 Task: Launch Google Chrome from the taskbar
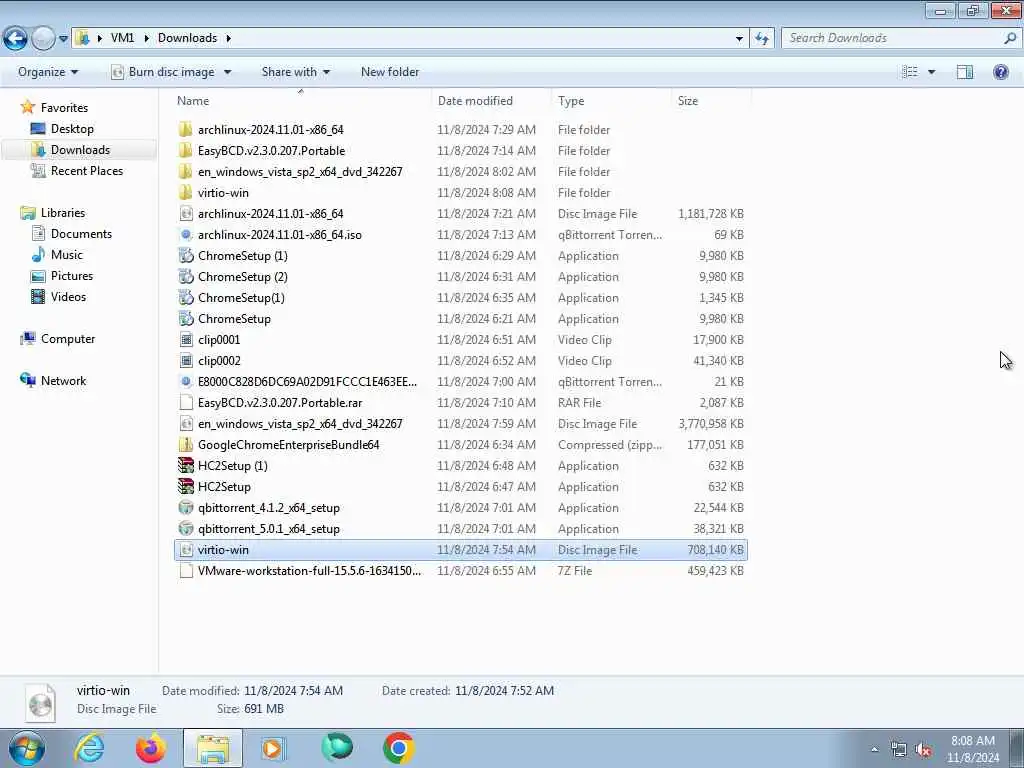[x=398, y=748]
